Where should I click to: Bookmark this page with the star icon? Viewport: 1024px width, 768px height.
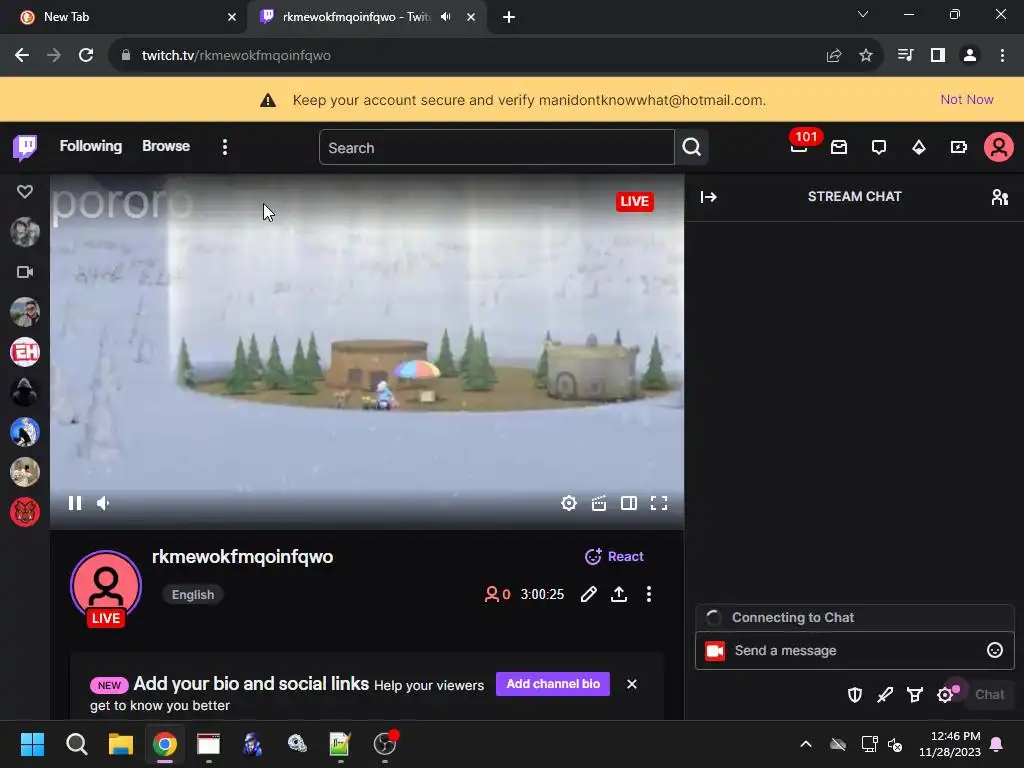(866, 56)
